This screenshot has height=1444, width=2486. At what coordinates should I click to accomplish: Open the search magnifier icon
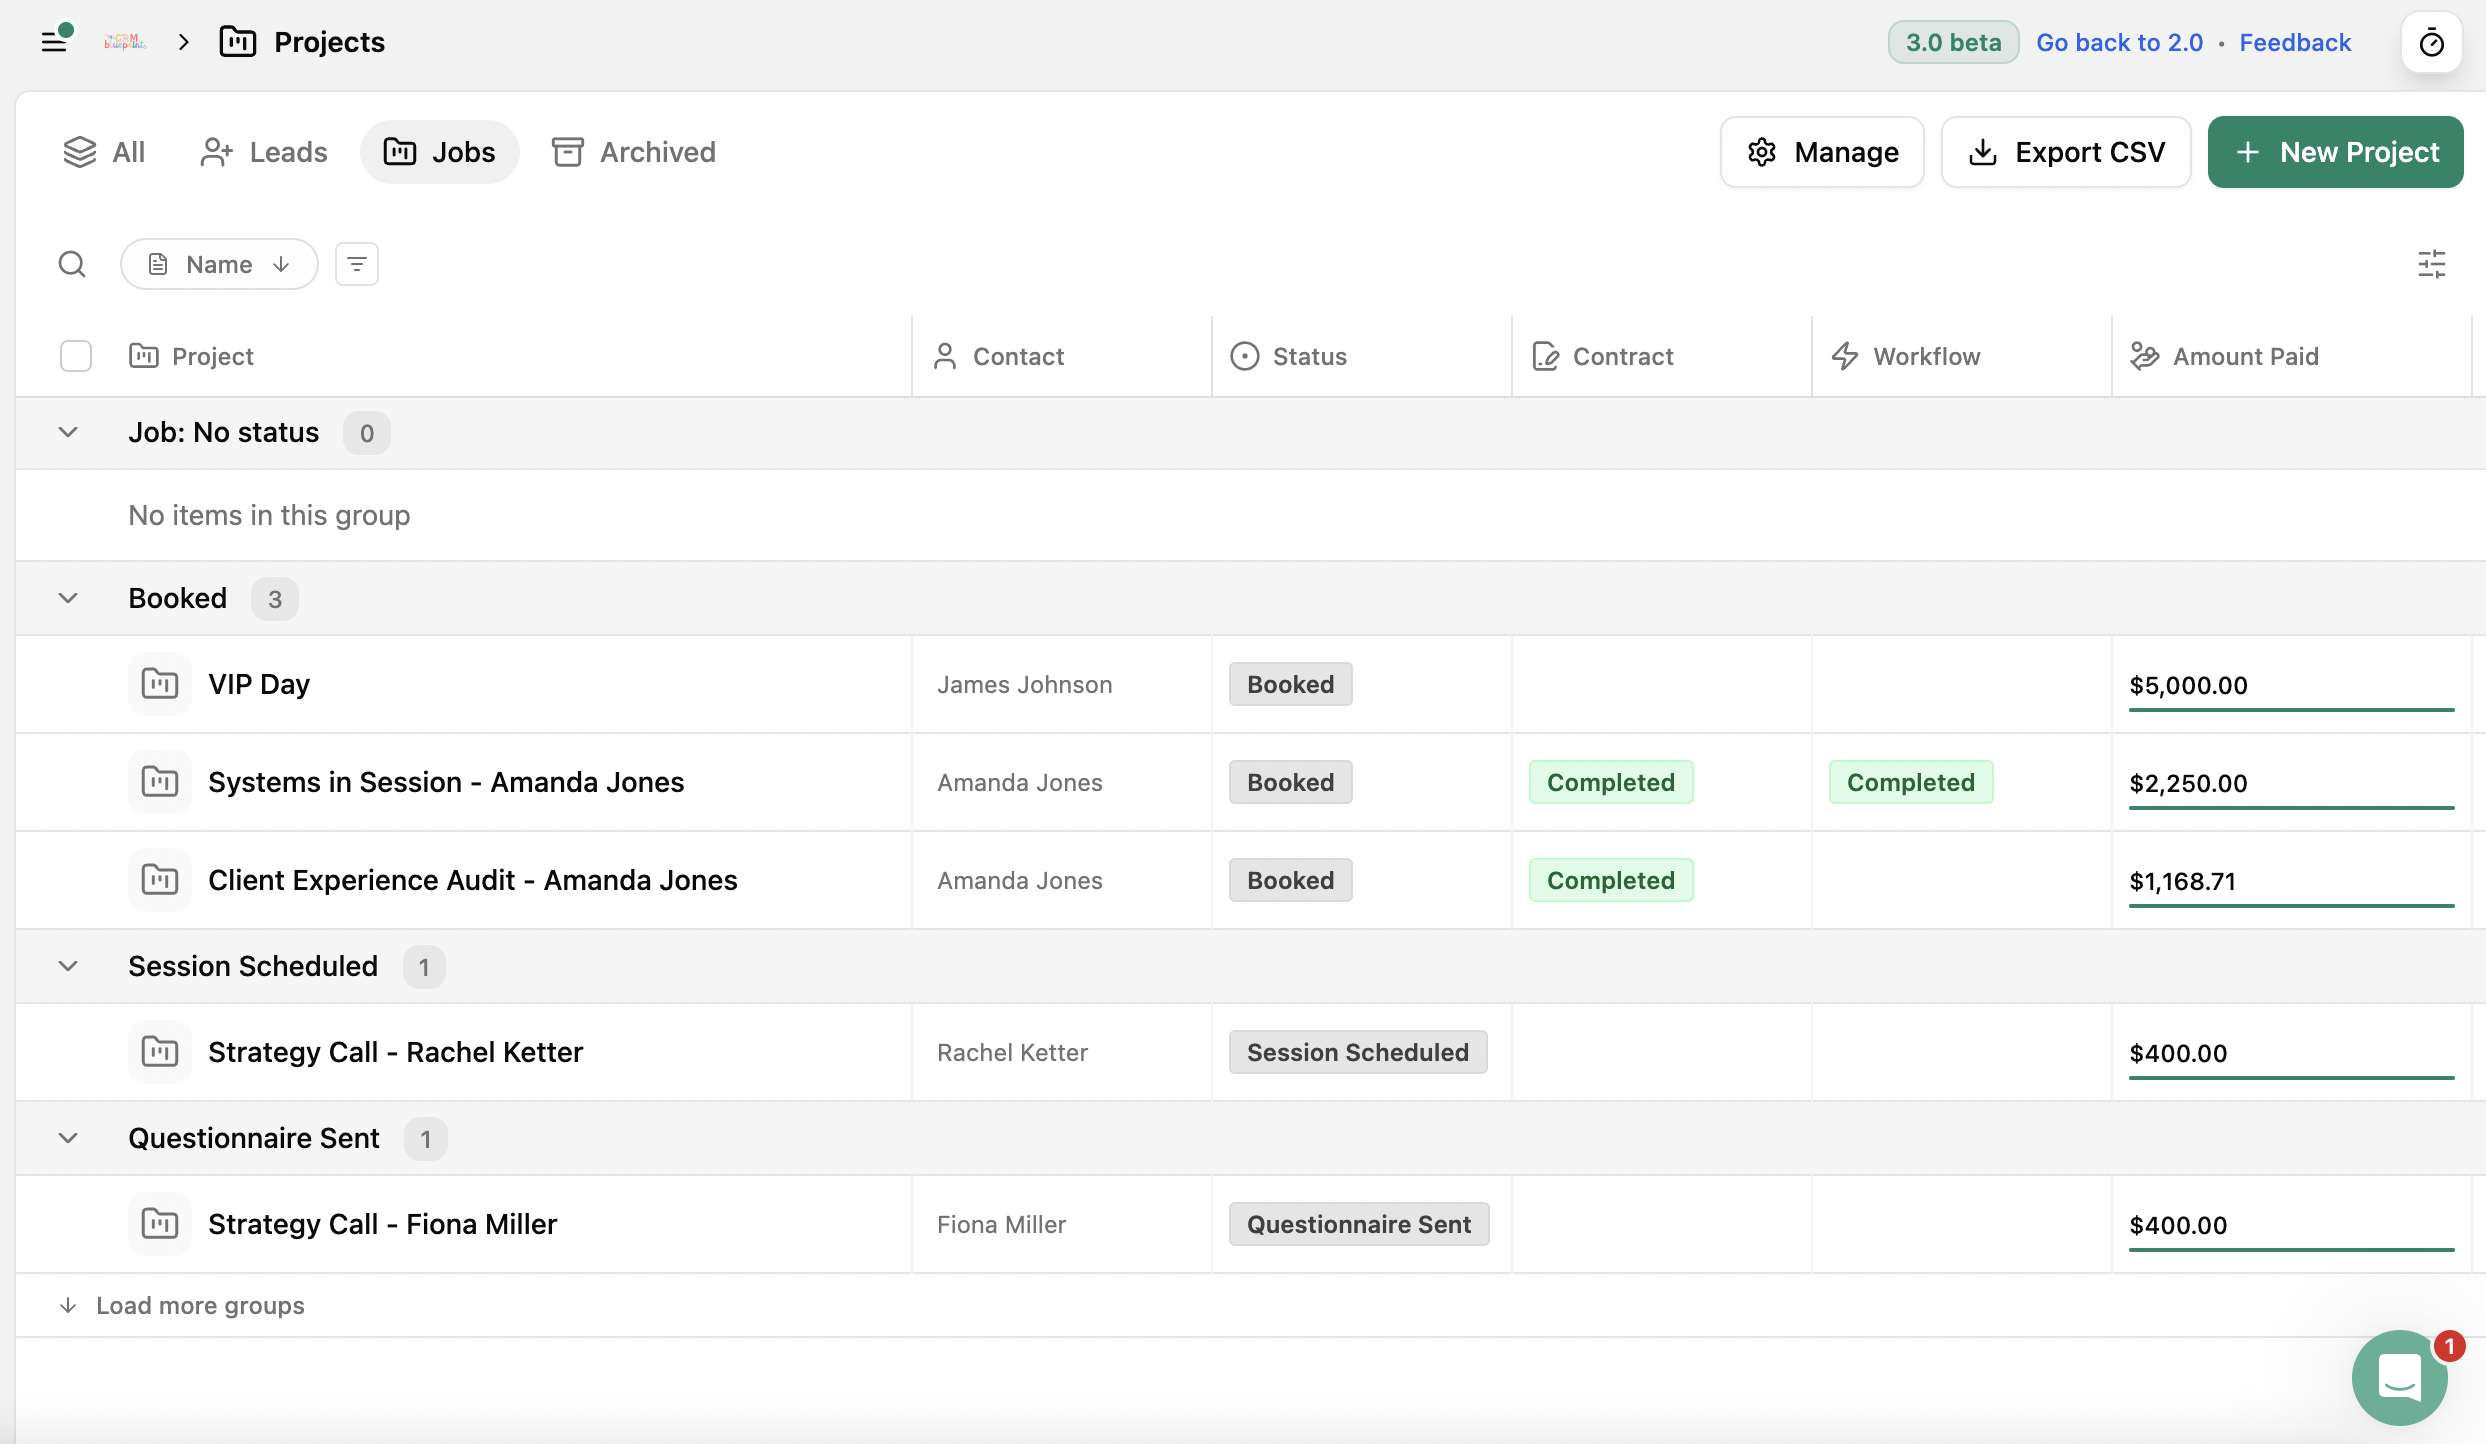72,264
